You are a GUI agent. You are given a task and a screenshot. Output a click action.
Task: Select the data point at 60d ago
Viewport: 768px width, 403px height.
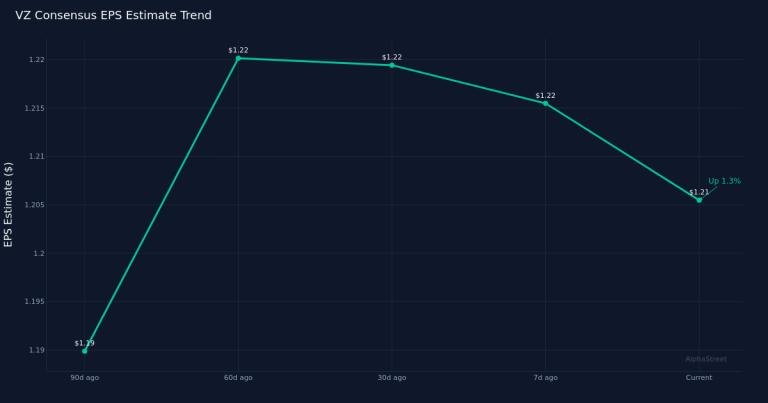[238, 58]
